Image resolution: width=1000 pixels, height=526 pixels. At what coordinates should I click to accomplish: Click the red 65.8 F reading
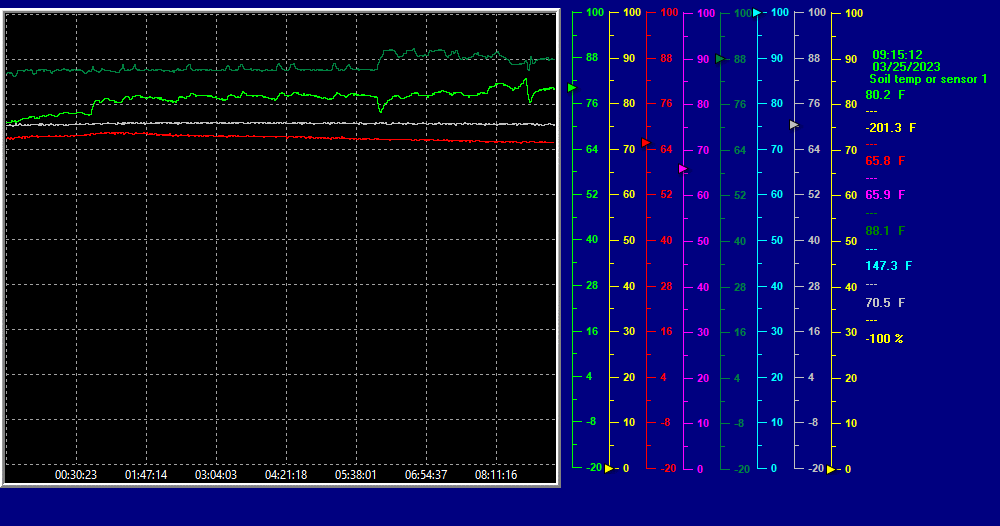pyautogui.click(x=885, y=161)
